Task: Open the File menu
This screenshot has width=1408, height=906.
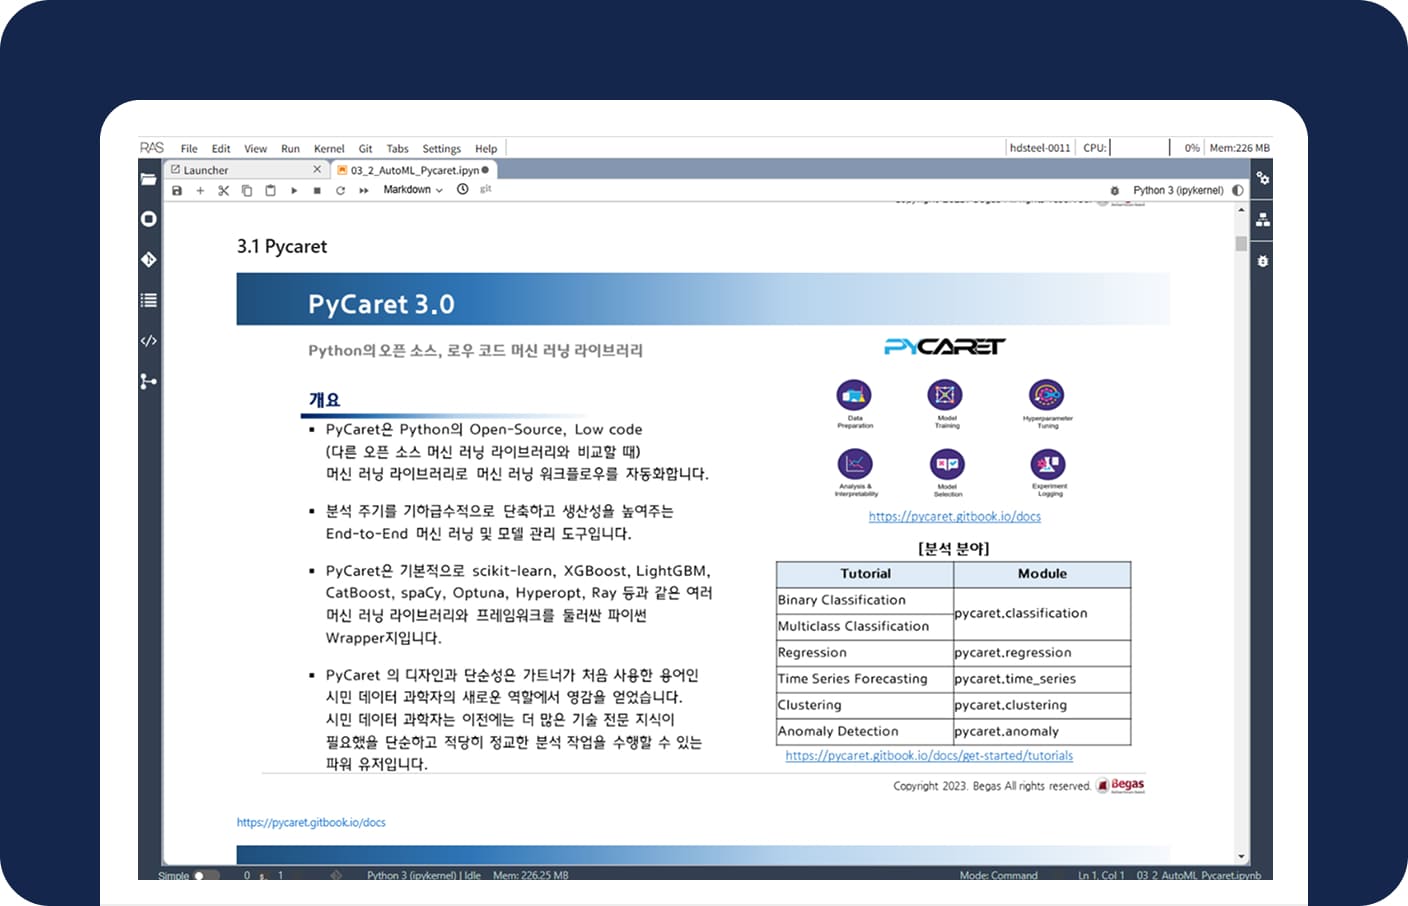Action: [x=189, y=148]
